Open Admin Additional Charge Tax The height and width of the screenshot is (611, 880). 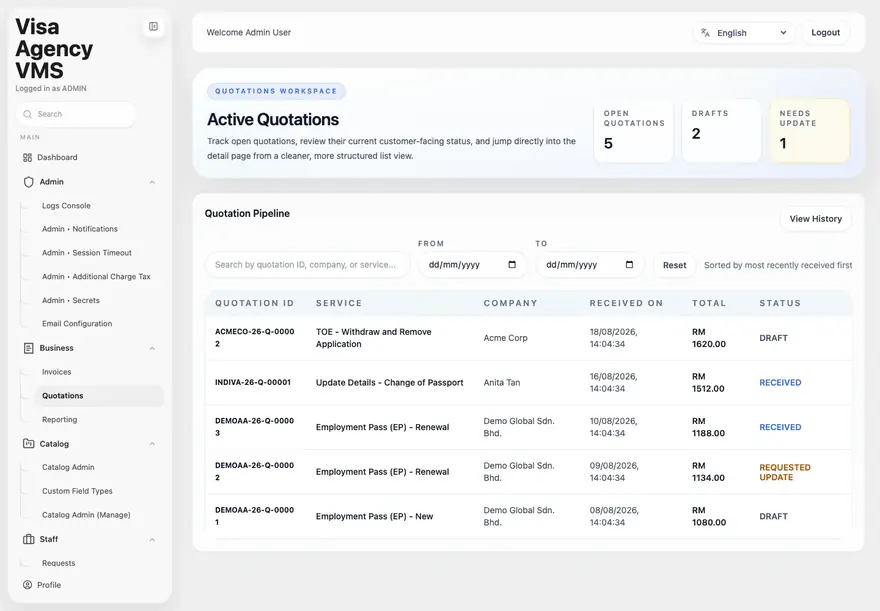tap(96, 277)
